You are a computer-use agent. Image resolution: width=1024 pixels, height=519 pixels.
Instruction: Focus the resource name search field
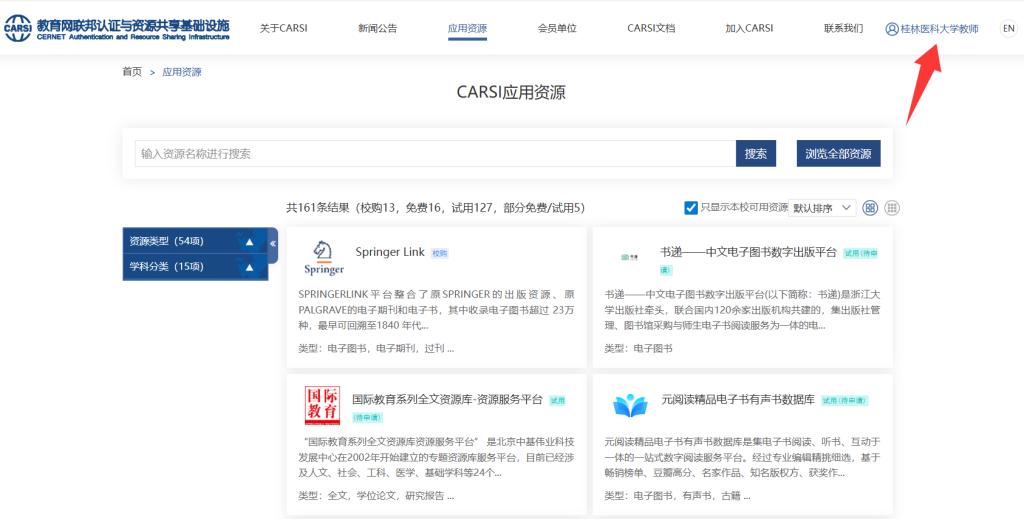click(435, 153)
